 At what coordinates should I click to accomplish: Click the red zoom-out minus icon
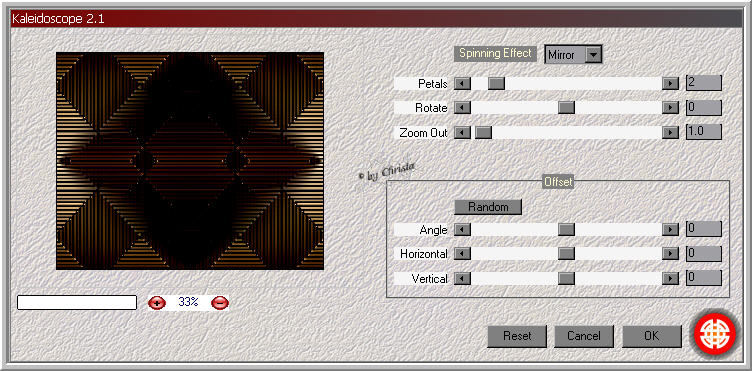pos(220,302)
